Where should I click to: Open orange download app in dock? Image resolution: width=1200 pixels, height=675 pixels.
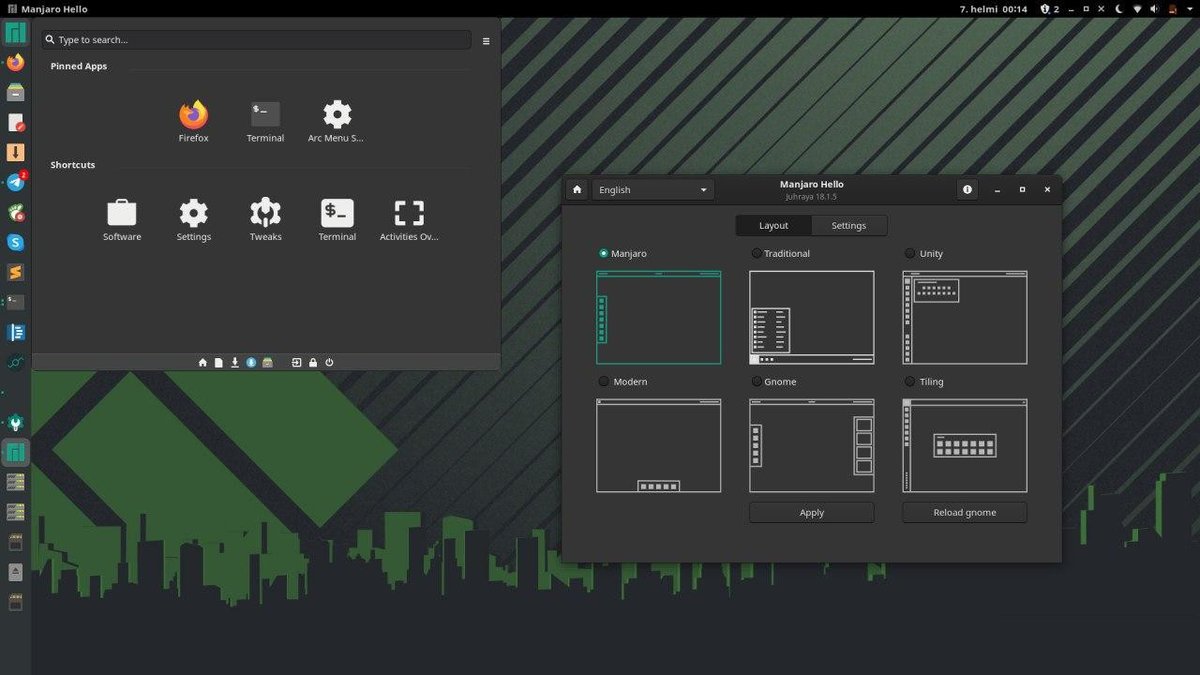click(x=15, y=152)
